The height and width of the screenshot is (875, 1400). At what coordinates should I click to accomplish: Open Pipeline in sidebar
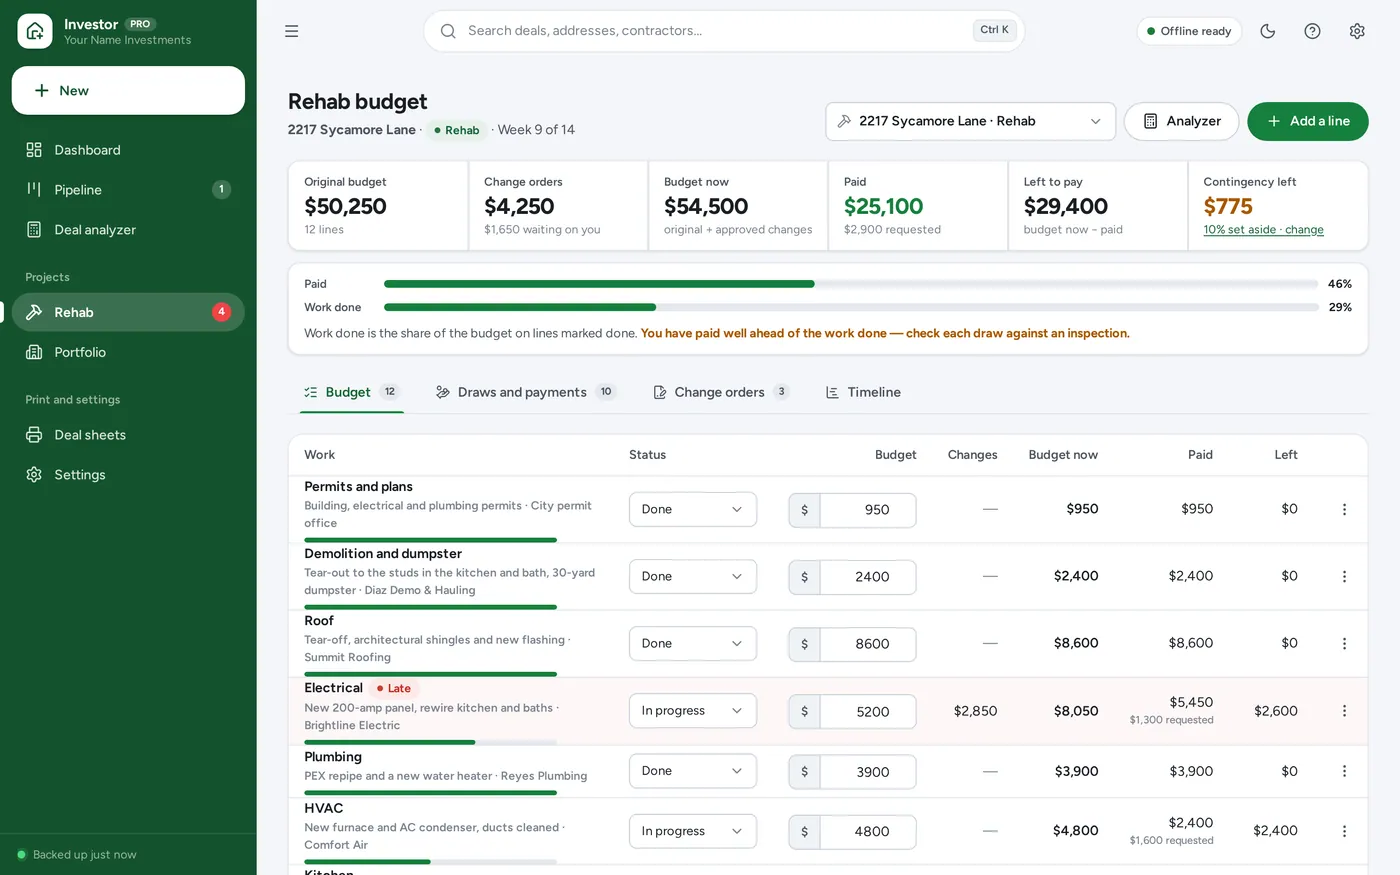(x=128, y=190)
